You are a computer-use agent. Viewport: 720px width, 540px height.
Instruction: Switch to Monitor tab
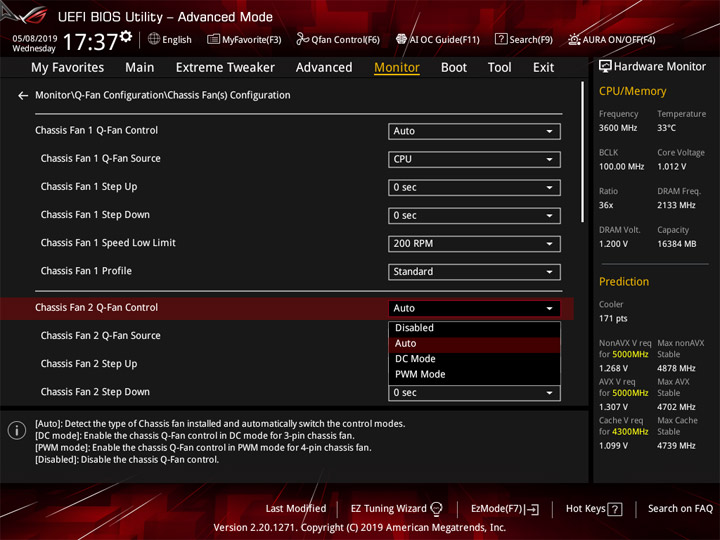(x=397, y=68)
